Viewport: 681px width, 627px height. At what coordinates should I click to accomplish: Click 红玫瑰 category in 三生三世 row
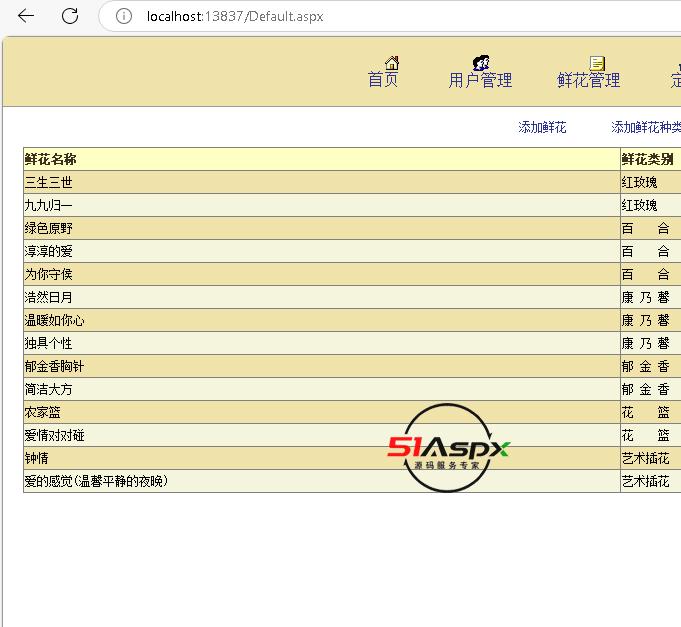click(x=639, y=182)
